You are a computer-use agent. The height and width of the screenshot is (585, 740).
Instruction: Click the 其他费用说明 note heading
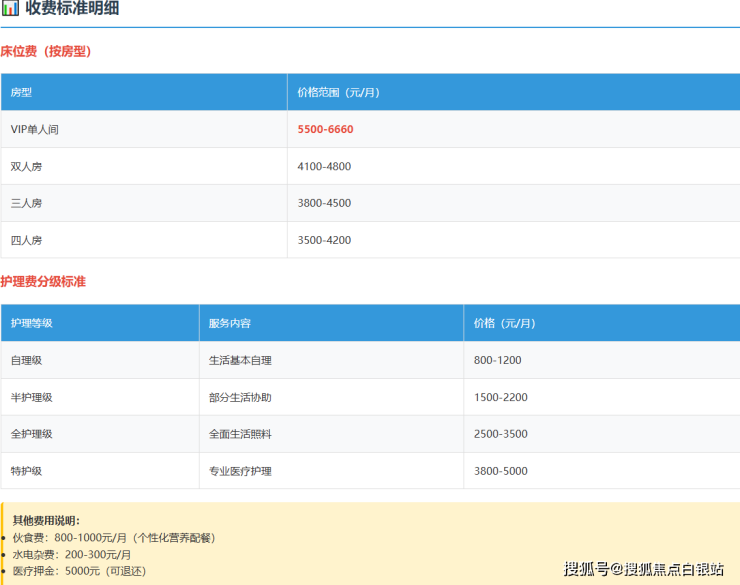pos(46,520)
